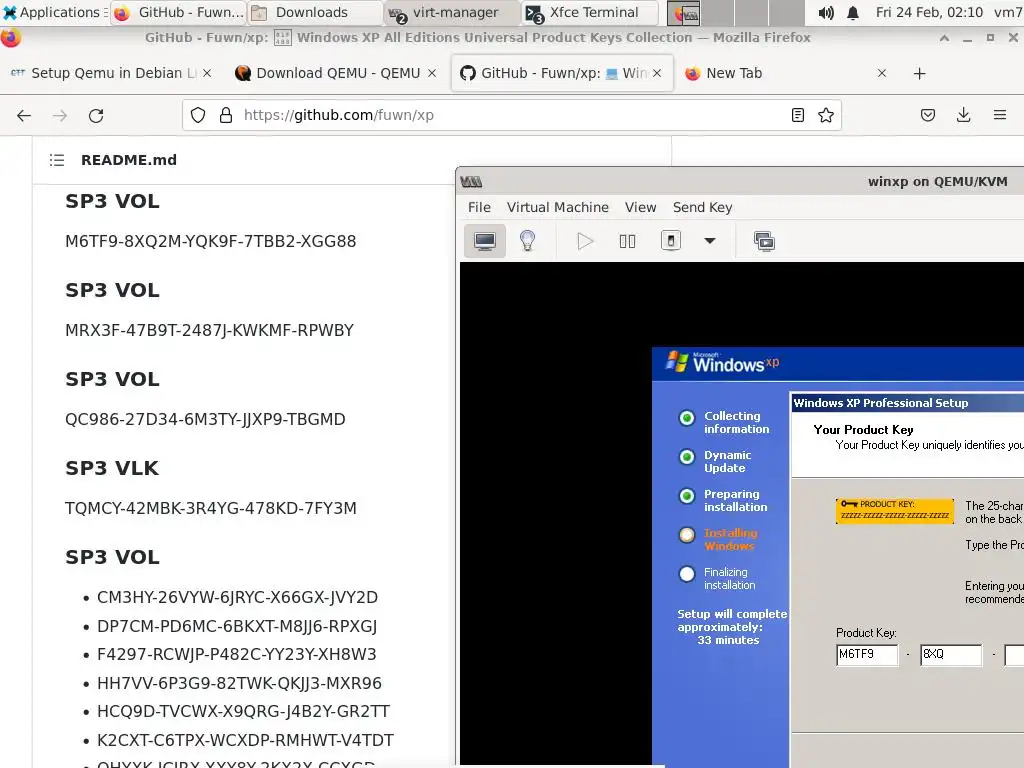The width and height of the screenshot is (1024, 768).
Task: Focus second Product Key field 8XQ
Action: tap(951, 654)
